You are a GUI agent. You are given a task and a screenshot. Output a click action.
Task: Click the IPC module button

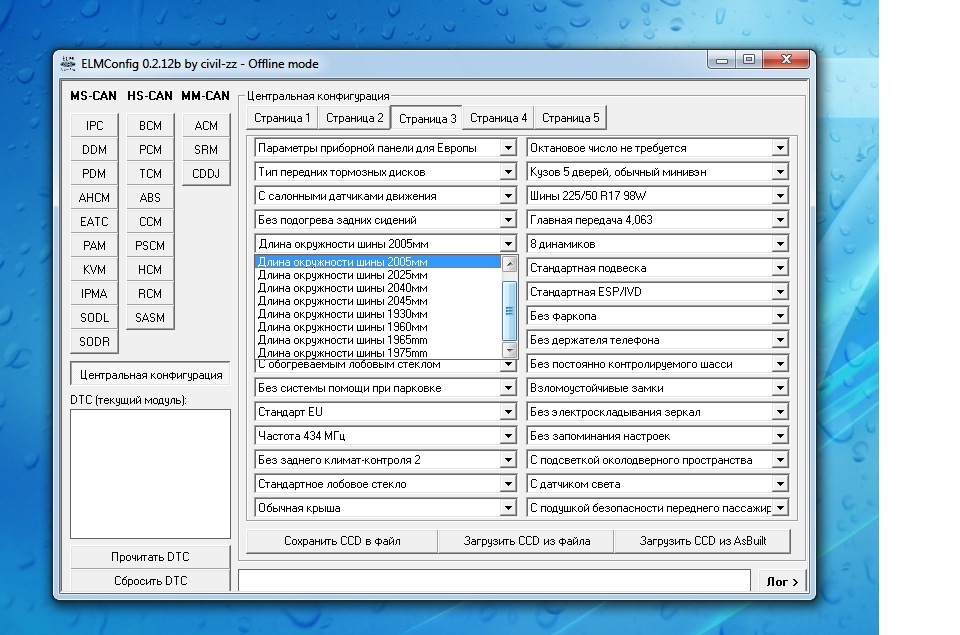pyautogui.click(x=94, y=126)
